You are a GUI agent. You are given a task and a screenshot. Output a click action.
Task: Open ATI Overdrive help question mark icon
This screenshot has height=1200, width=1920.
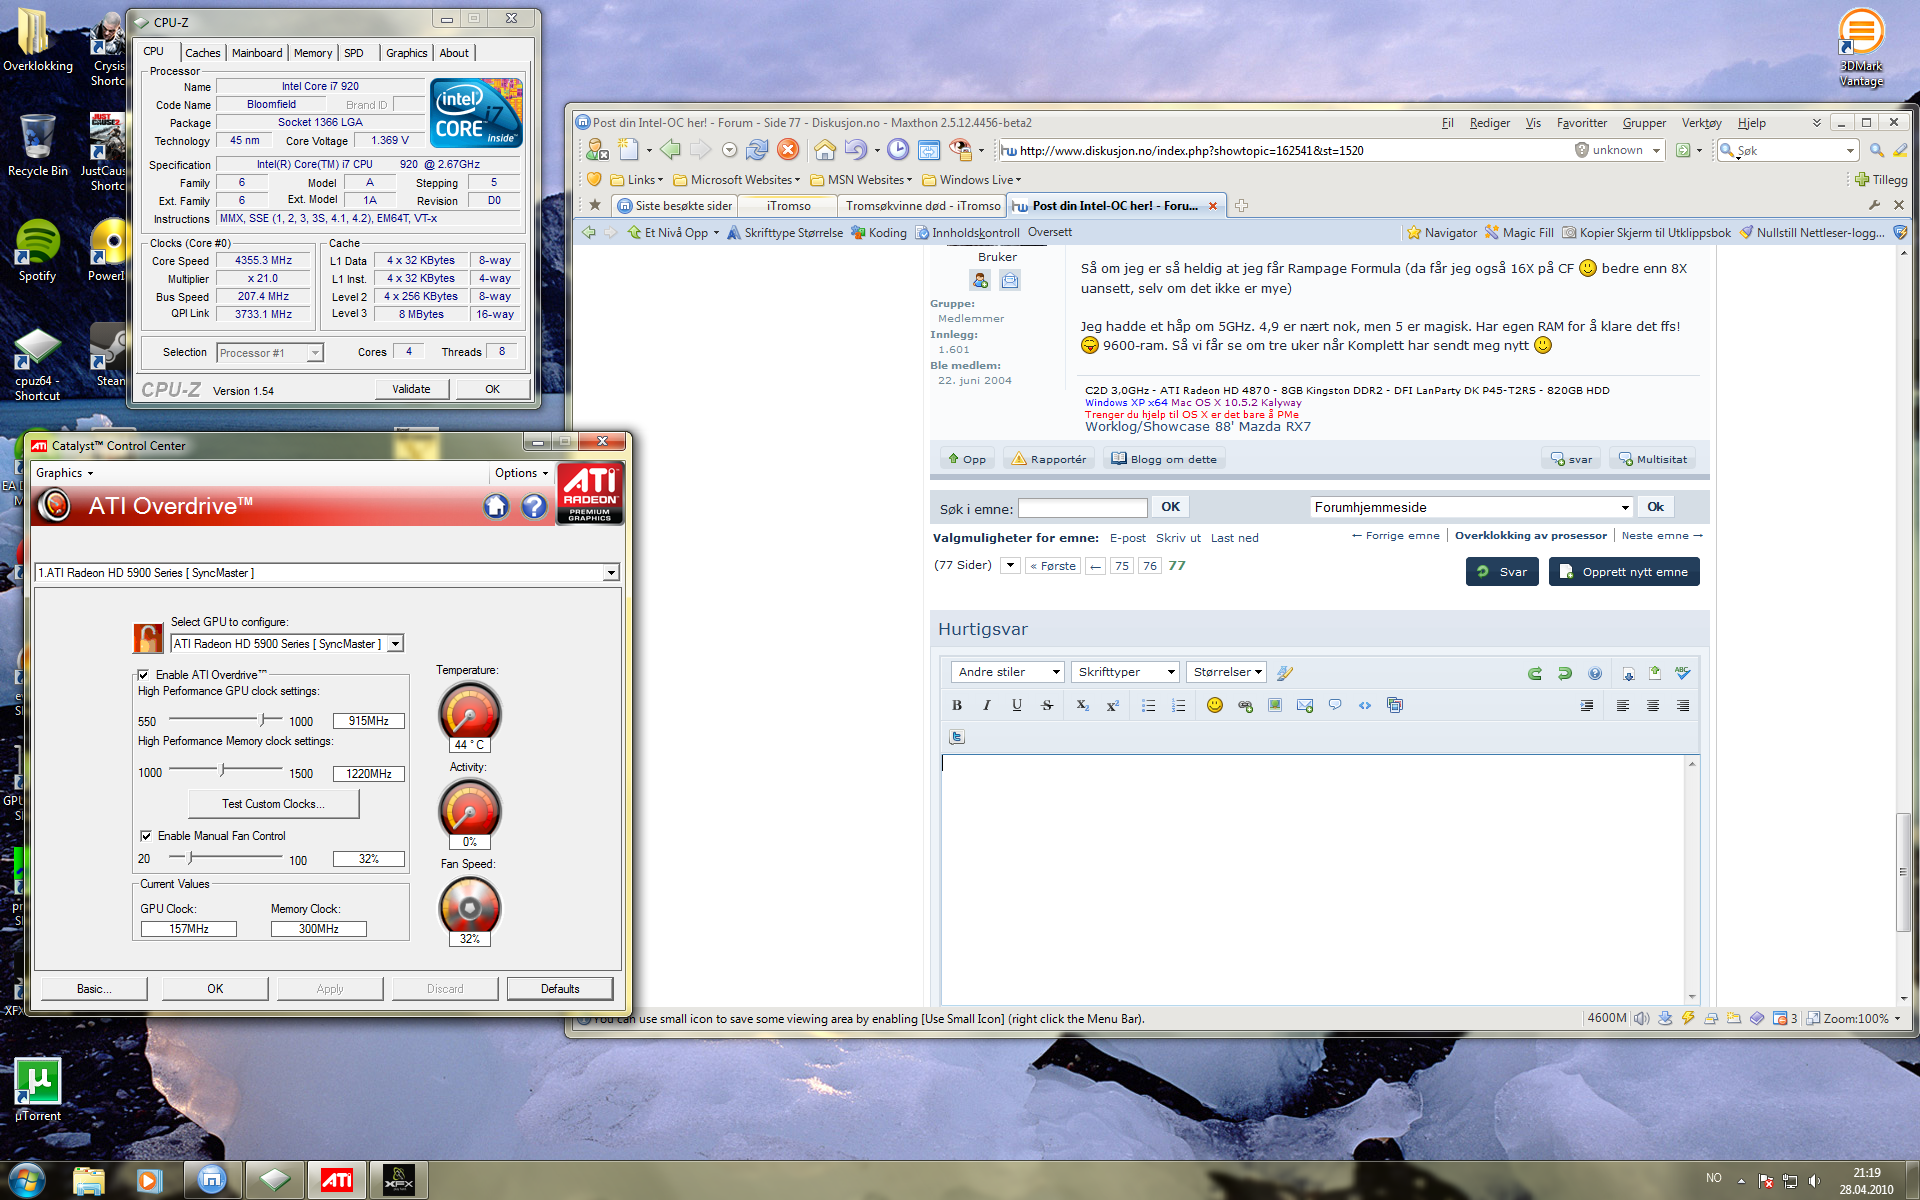tap(534, 506)
